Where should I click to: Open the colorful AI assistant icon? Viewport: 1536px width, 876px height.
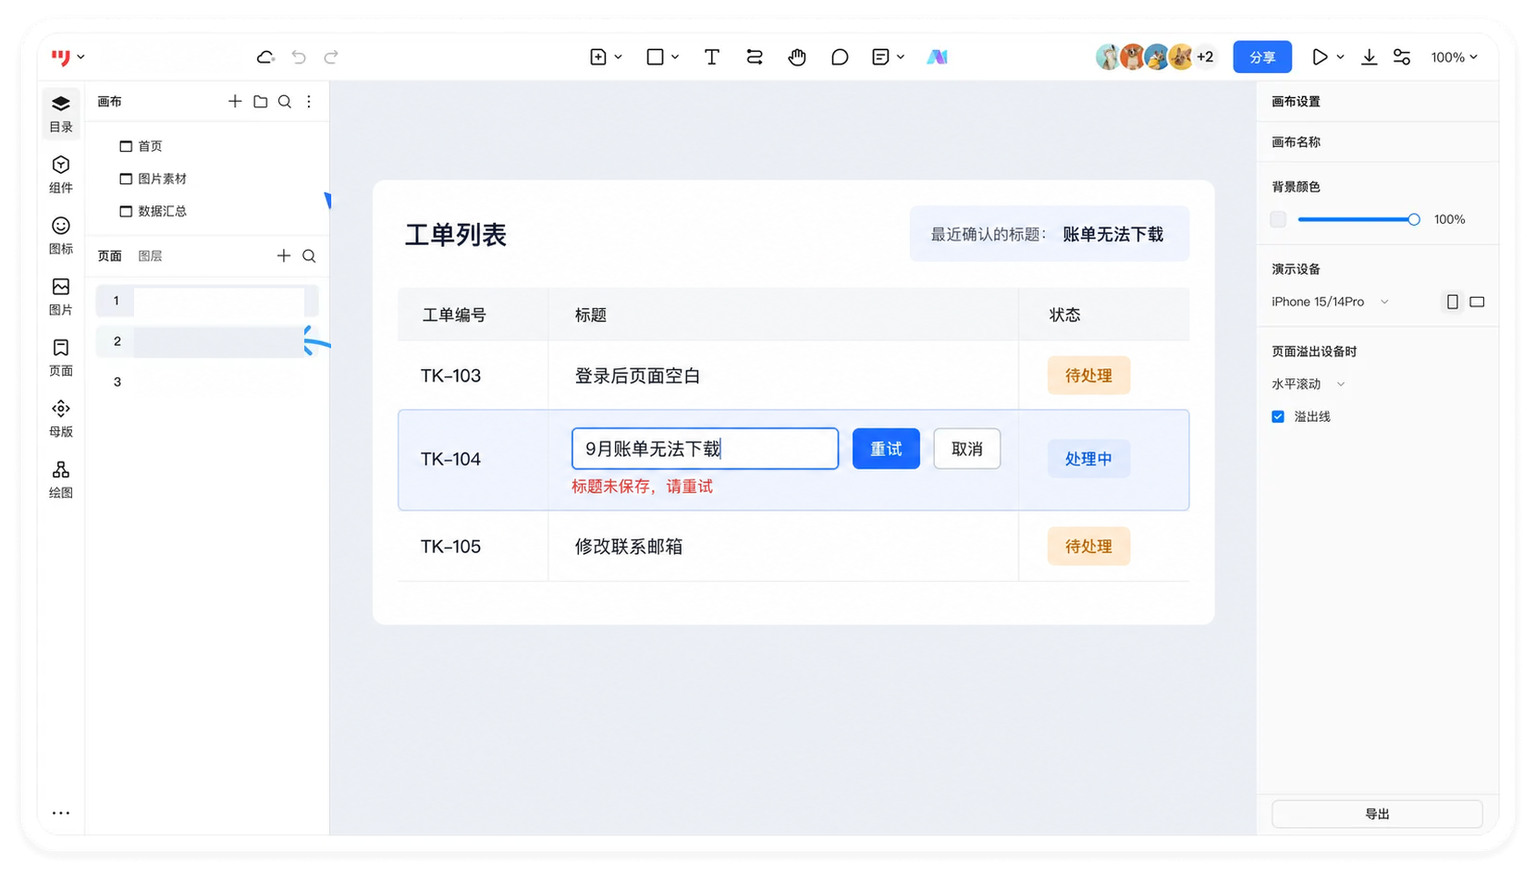(937, 57)
